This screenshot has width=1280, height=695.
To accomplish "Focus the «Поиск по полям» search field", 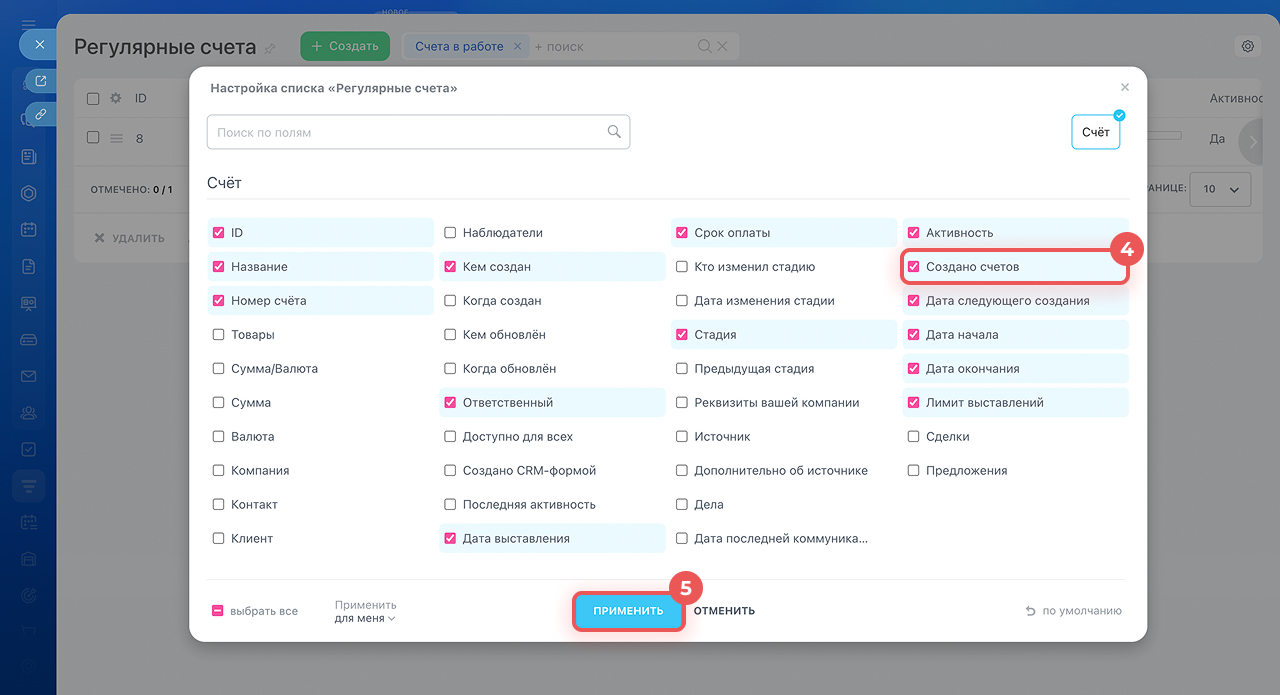I will tap(410, 132).
